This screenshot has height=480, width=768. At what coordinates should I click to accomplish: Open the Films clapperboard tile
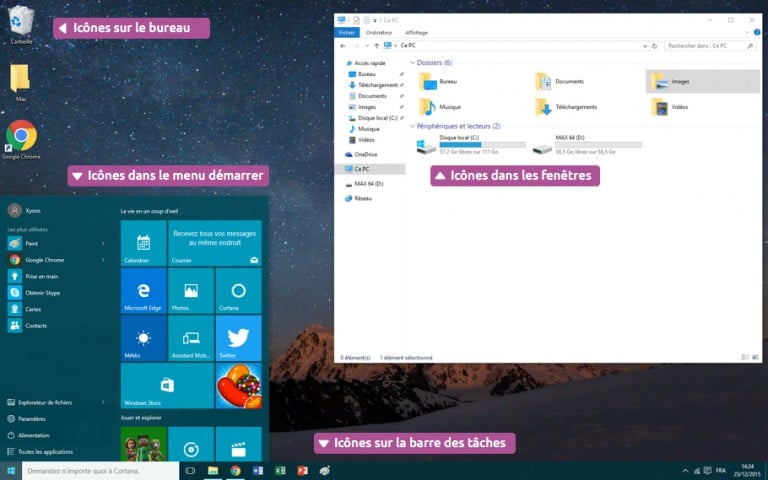point(239,444)
